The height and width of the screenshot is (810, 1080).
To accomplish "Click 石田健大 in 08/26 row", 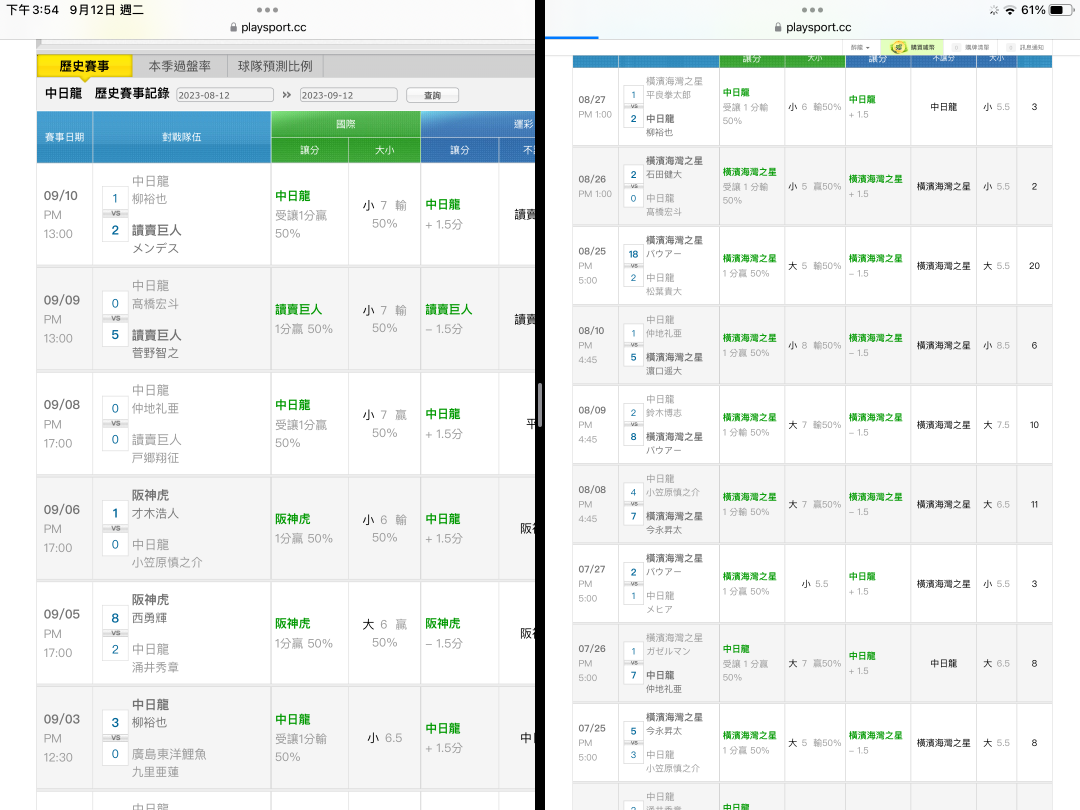I will tap(664, 174).
